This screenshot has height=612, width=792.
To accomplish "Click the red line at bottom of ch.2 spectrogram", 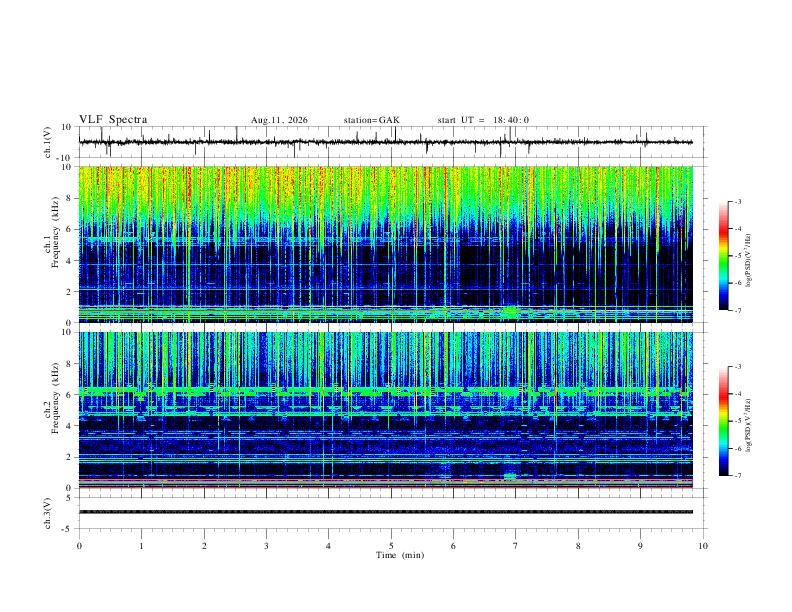I will pyautogui.click(x=385, y=487).
